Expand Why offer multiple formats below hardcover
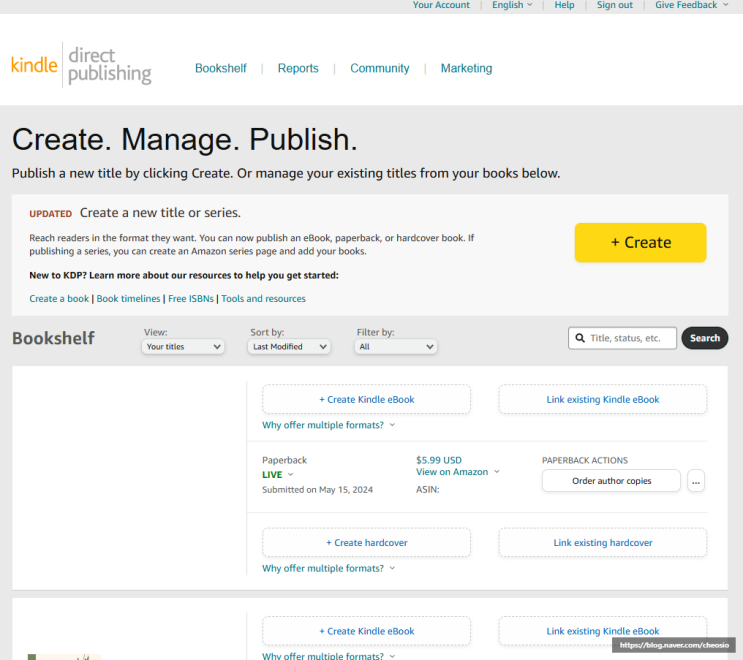The width and height of the screenshot is (743, 660). click(x=328, y=568)
